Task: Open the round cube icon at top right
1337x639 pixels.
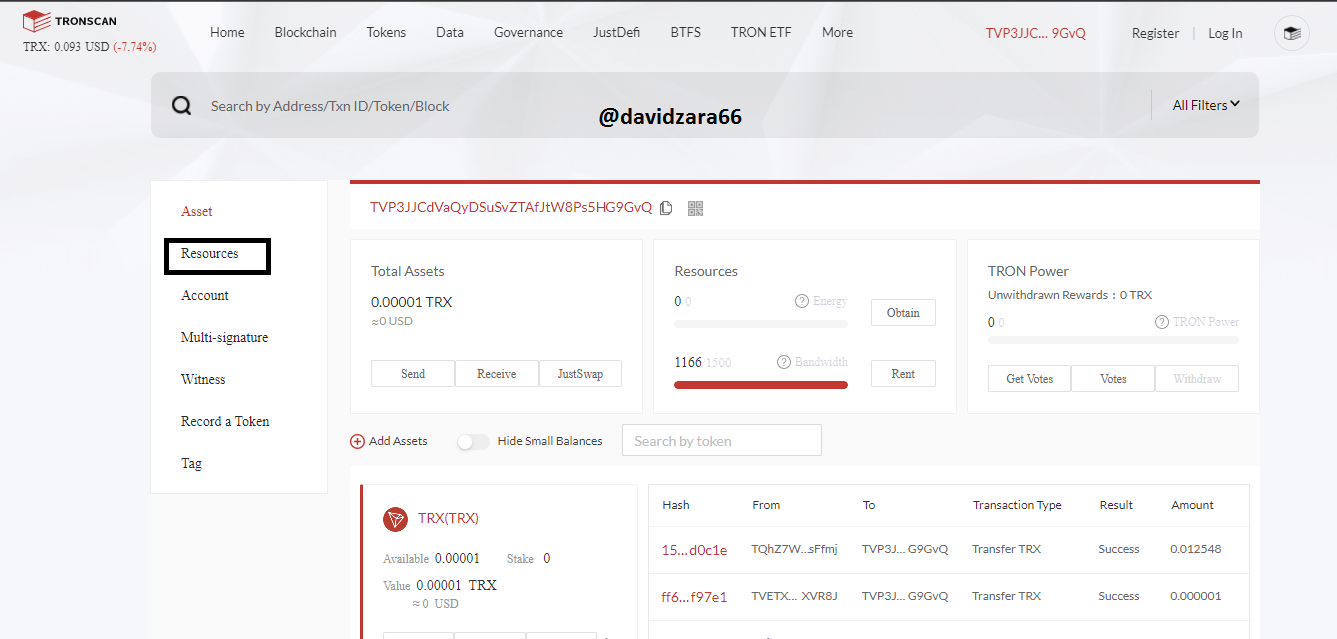Action: pos(1292,33)
